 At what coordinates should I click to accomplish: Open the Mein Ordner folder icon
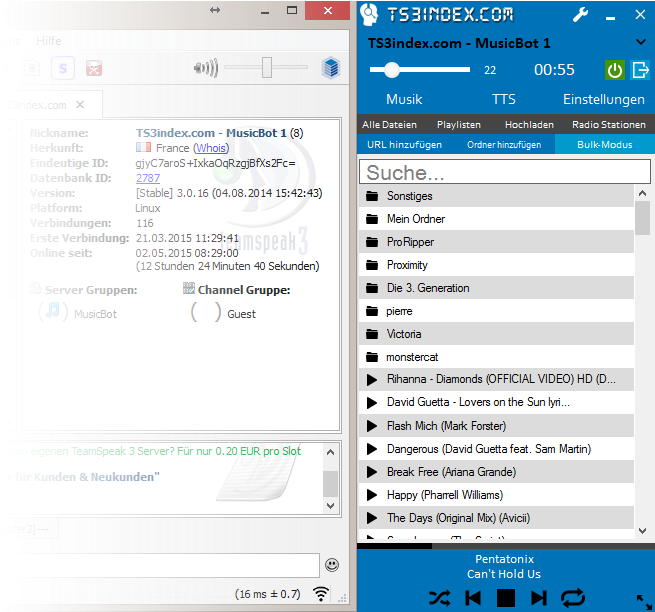click(x=372, y=219)
